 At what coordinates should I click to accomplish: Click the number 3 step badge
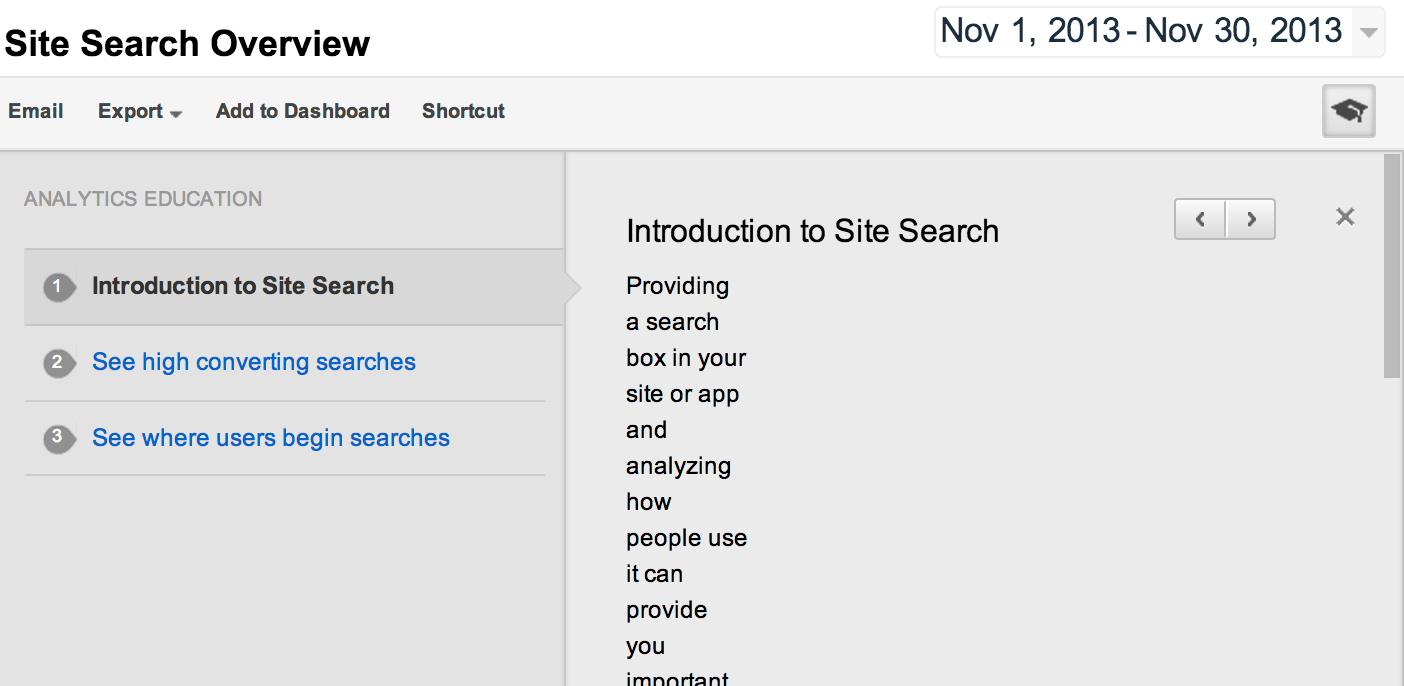point(58,438)
